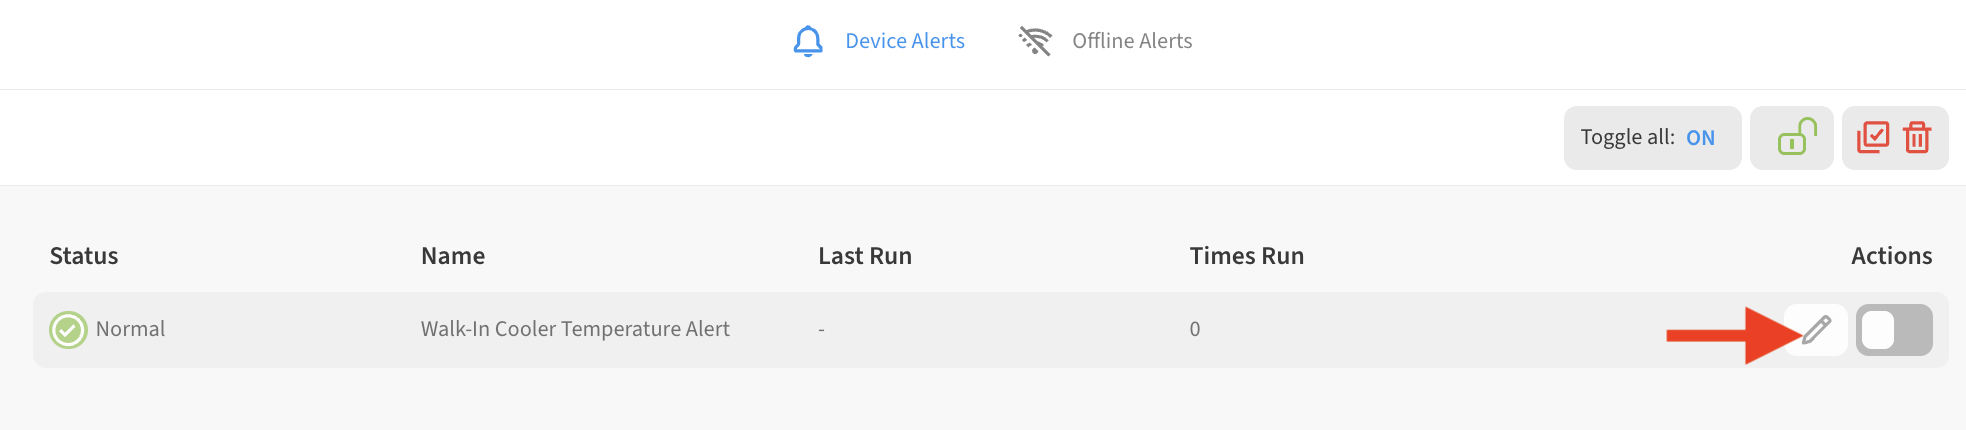The width and height of the screenshot is (1966, 430).
Task: Click the Offline Alerts crossed-out wifi icon
Action: point(1035,41)
